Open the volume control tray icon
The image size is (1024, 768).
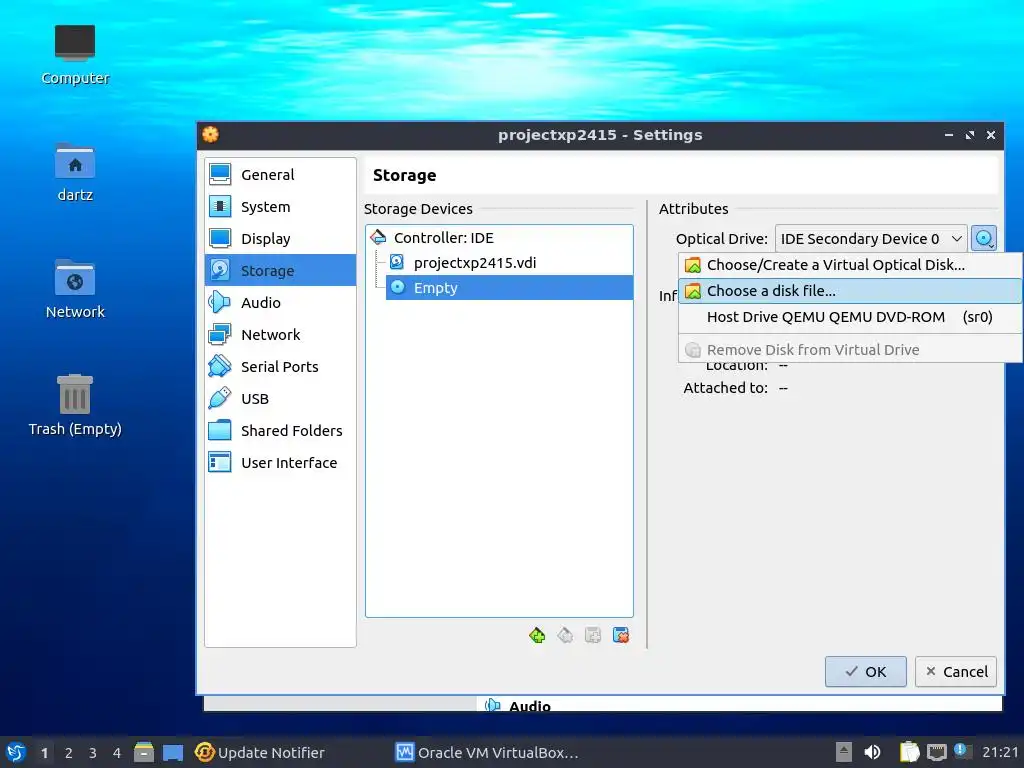[872, 752]
